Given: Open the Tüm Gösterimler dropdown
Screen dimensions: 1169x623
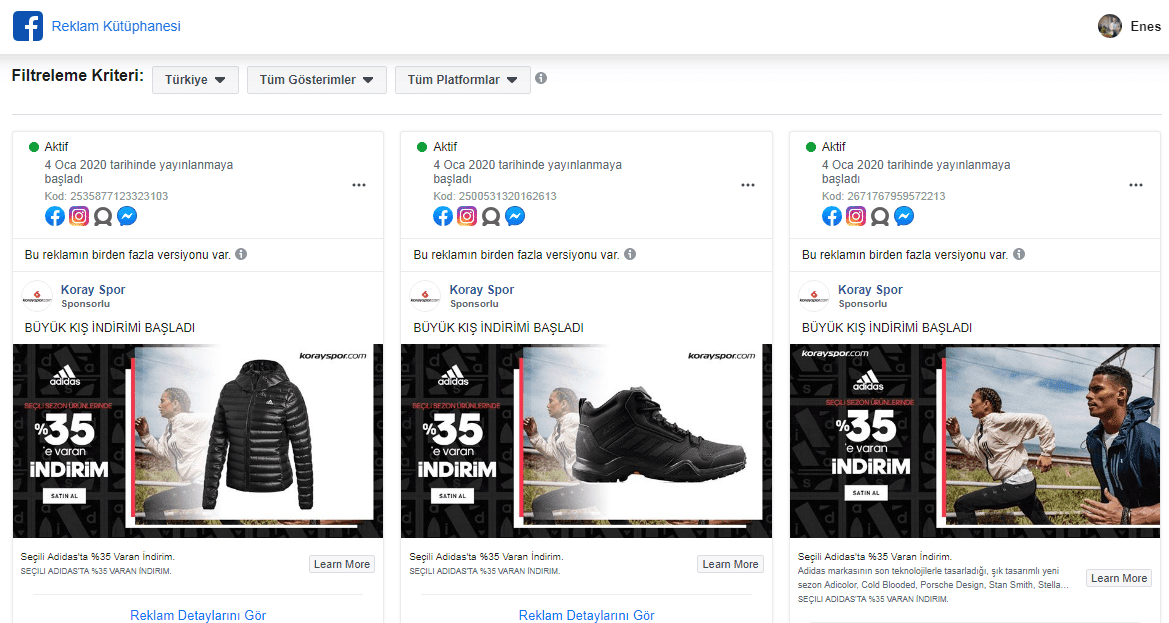Looking at the screenshot, I should [316, 79].
